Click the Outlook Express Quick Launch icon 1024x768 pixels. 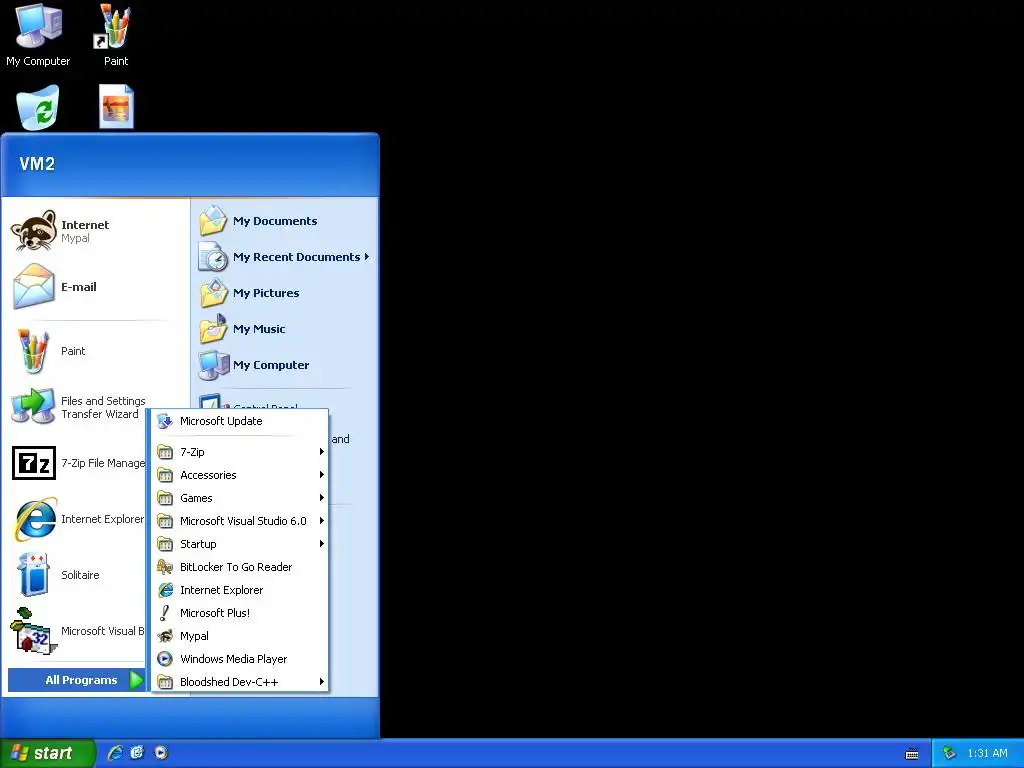(x=137, y=753)
